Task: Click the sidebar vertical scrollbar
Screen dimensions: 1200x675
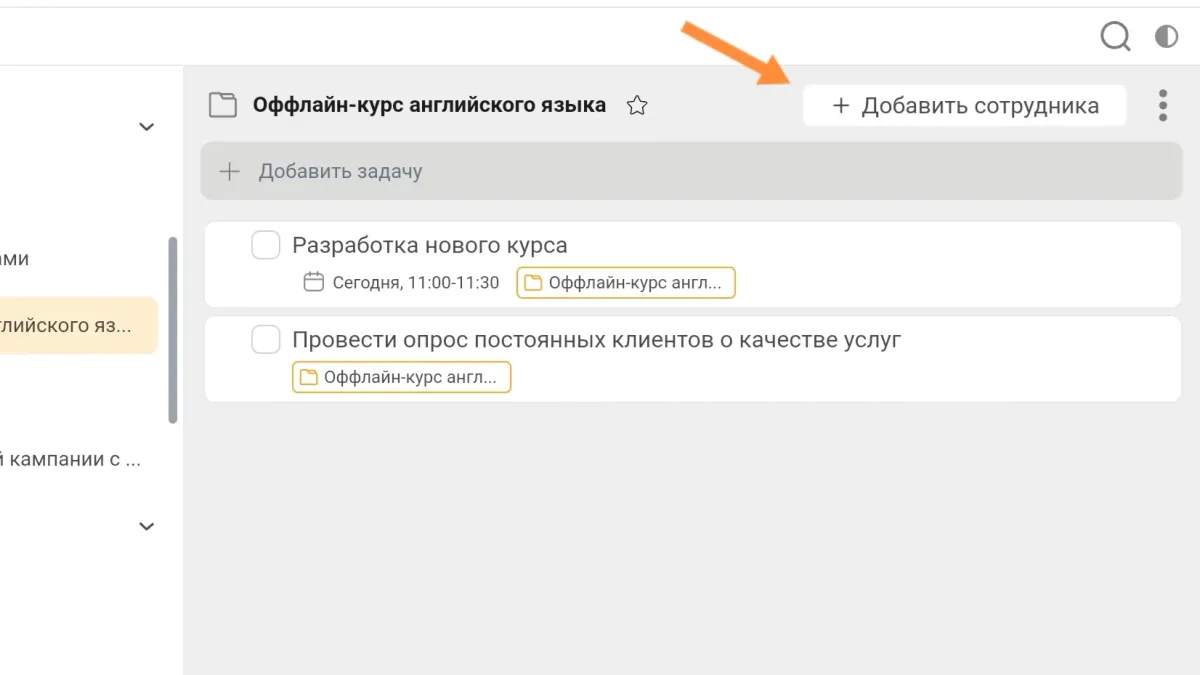Action: 173,330
